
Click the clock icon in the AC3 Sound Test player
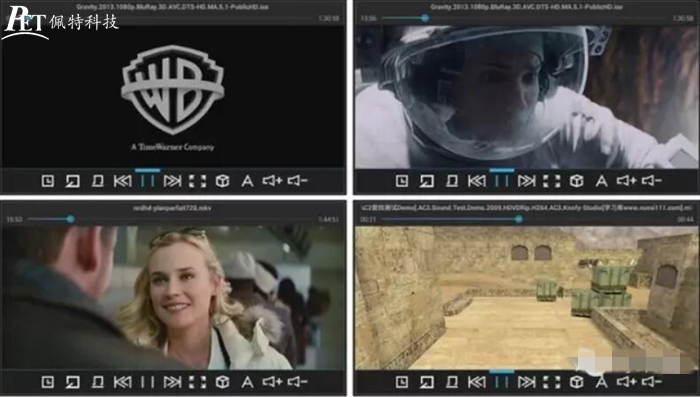402,382
